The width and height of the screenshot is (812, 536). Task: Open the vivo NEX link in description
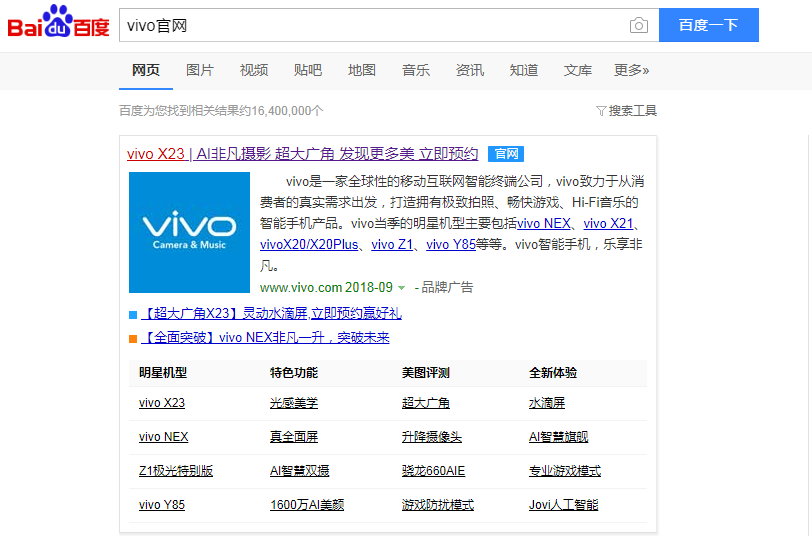[544, 223]
